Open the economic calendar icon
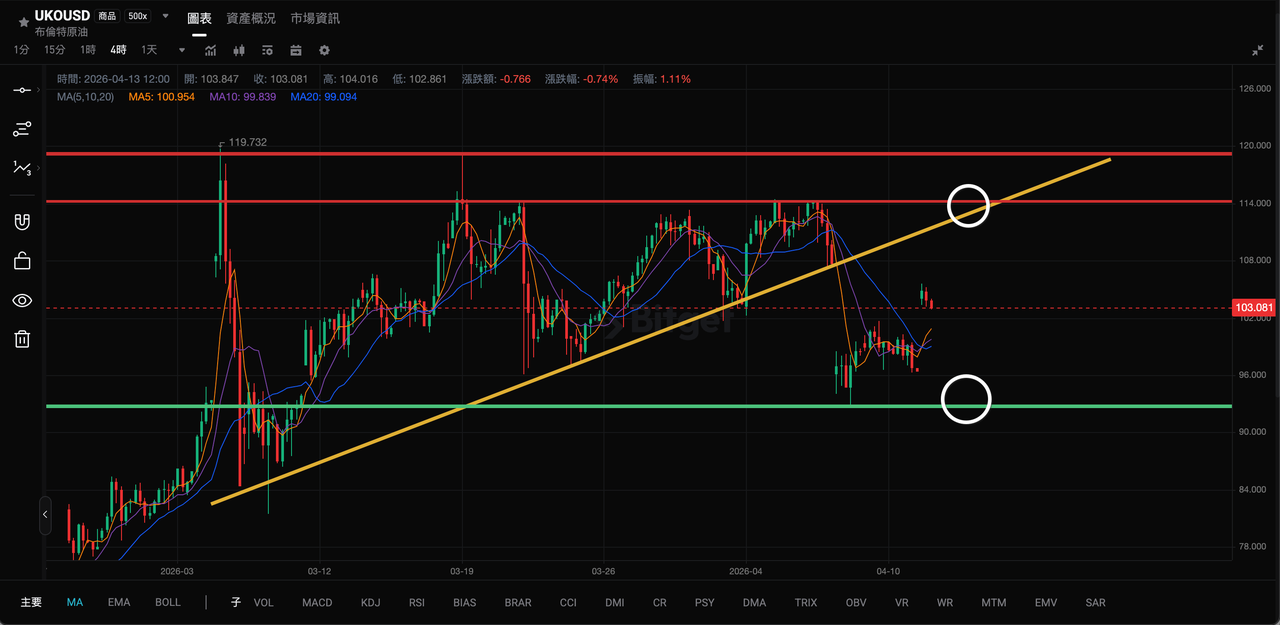The image size is (1280, 625). [x=295, y=50]
